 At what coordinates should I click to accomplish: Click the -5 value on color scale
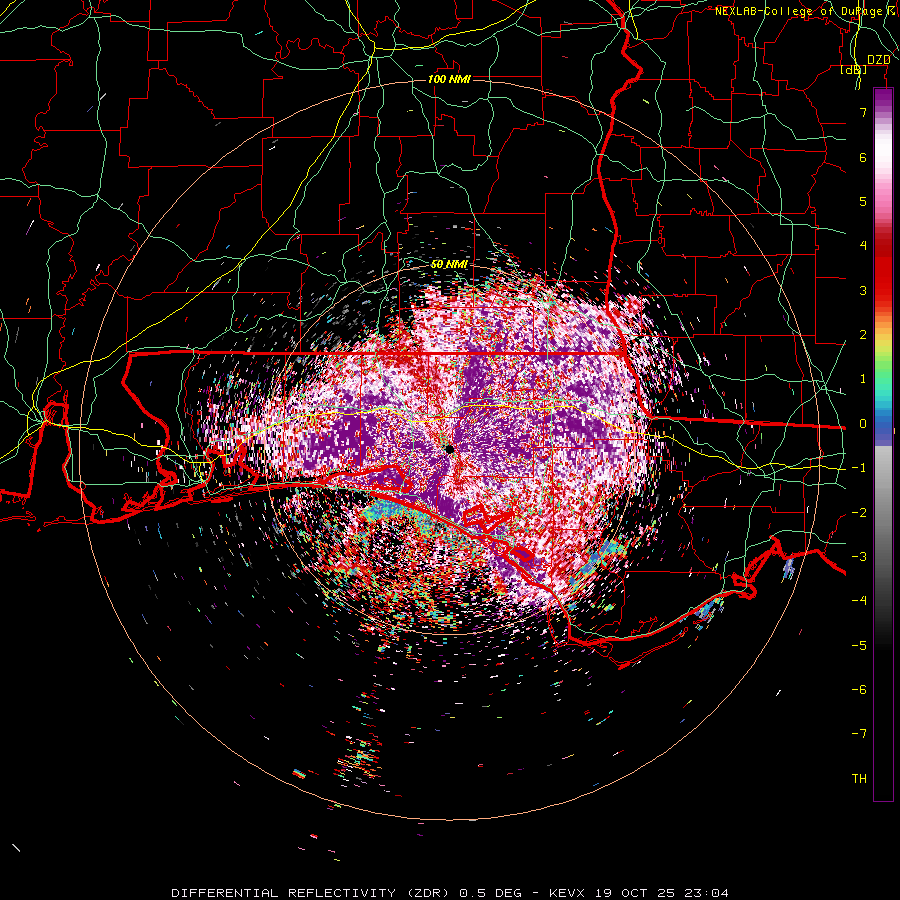(859, 646)
